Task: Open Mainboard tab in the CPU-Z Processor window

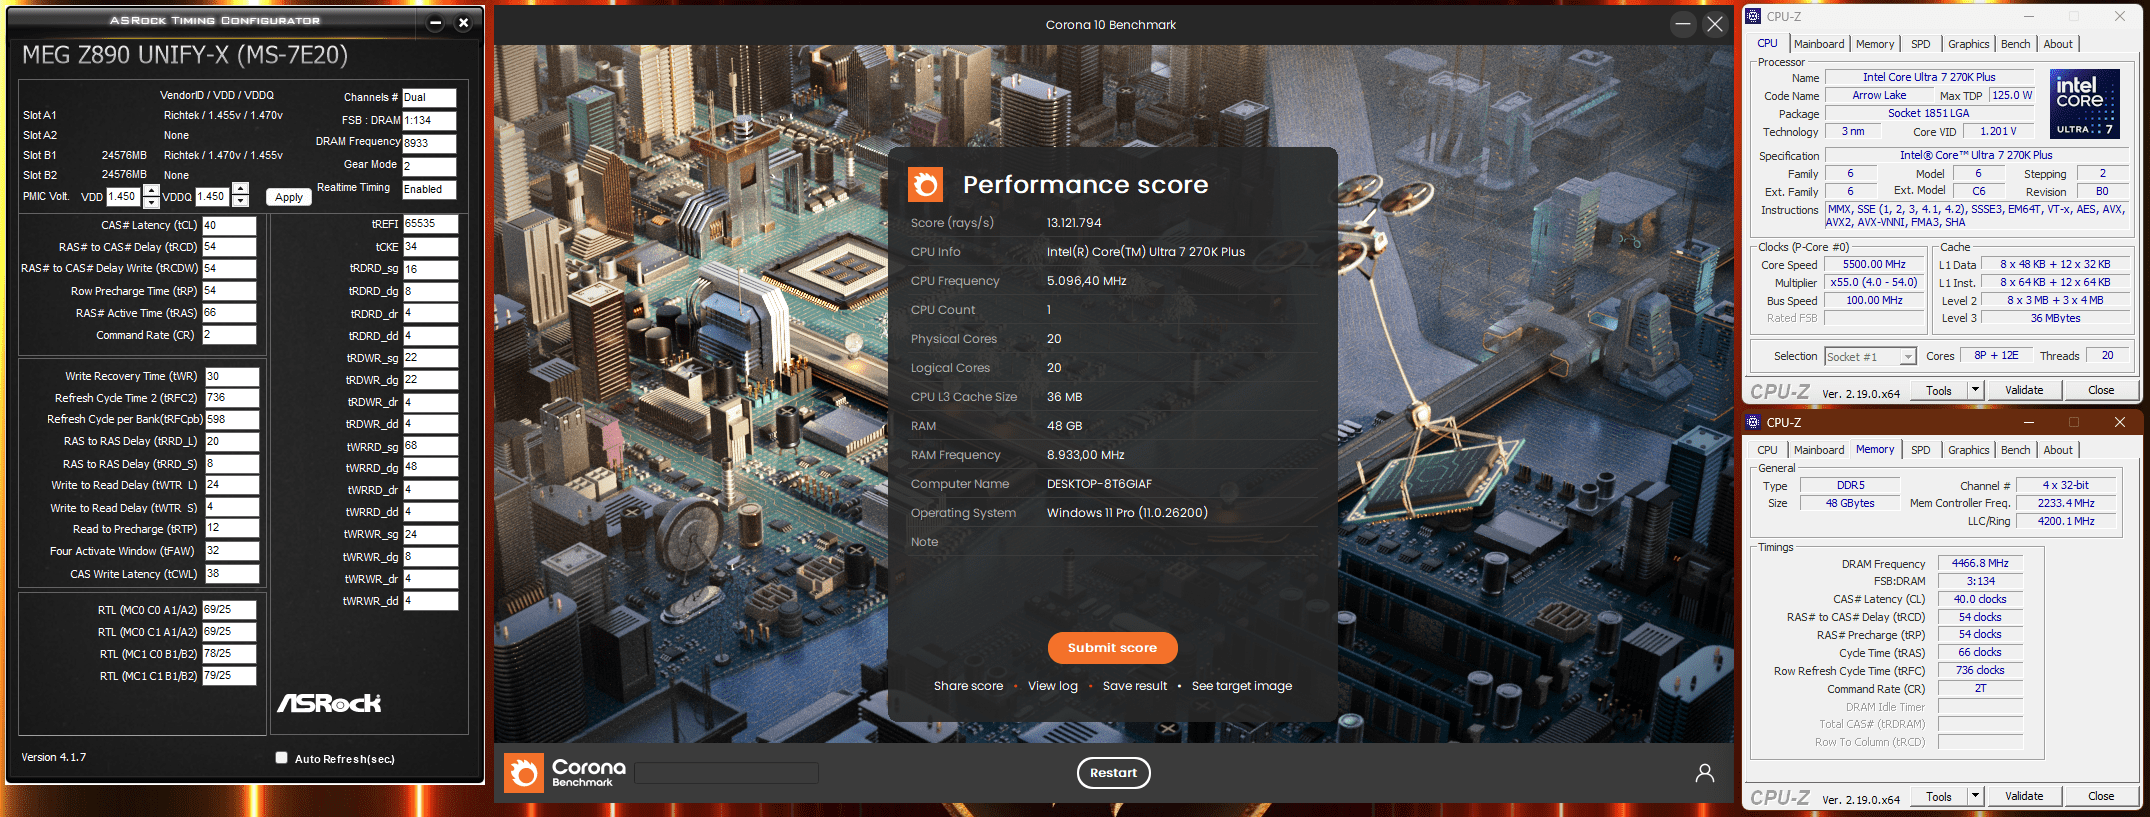Action: click(x=1819, y=44)
